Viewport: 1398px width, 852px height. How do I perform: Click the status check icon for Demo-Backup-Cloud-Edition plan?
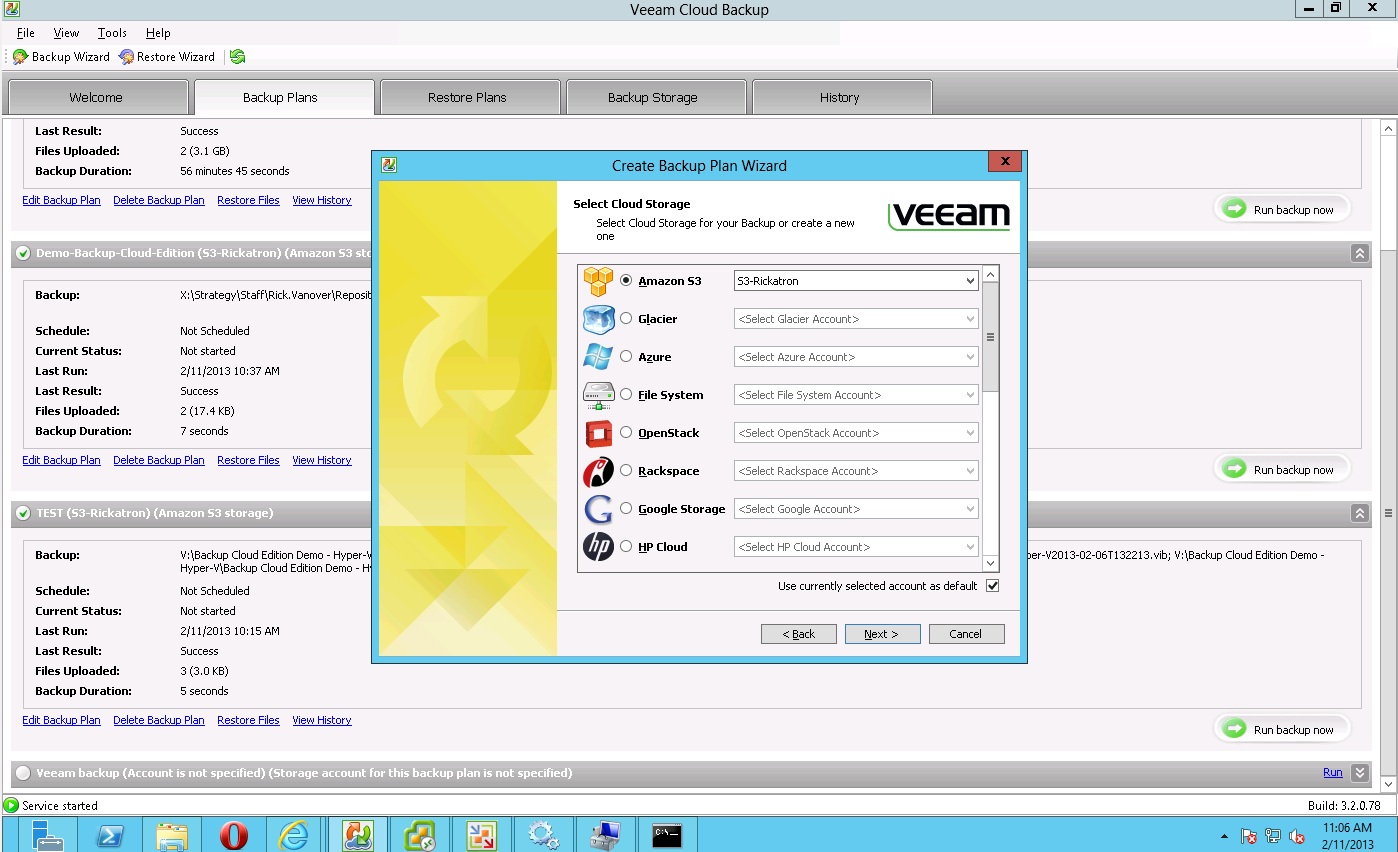(23, 253)
